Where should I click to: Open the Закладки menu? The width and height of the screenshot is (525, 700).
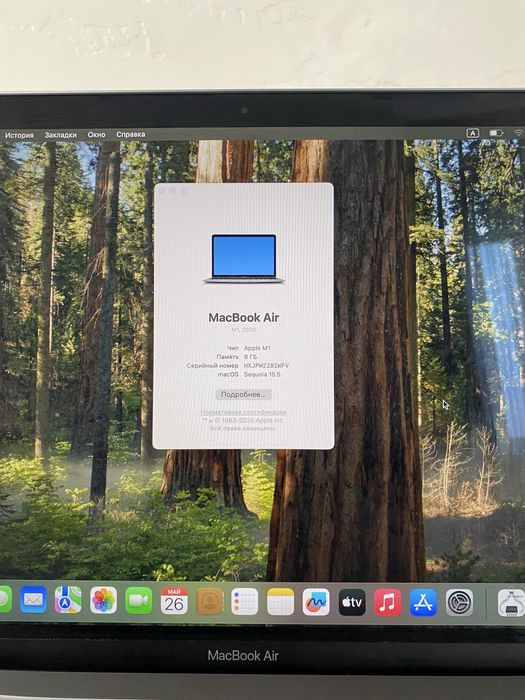(61, 135)
